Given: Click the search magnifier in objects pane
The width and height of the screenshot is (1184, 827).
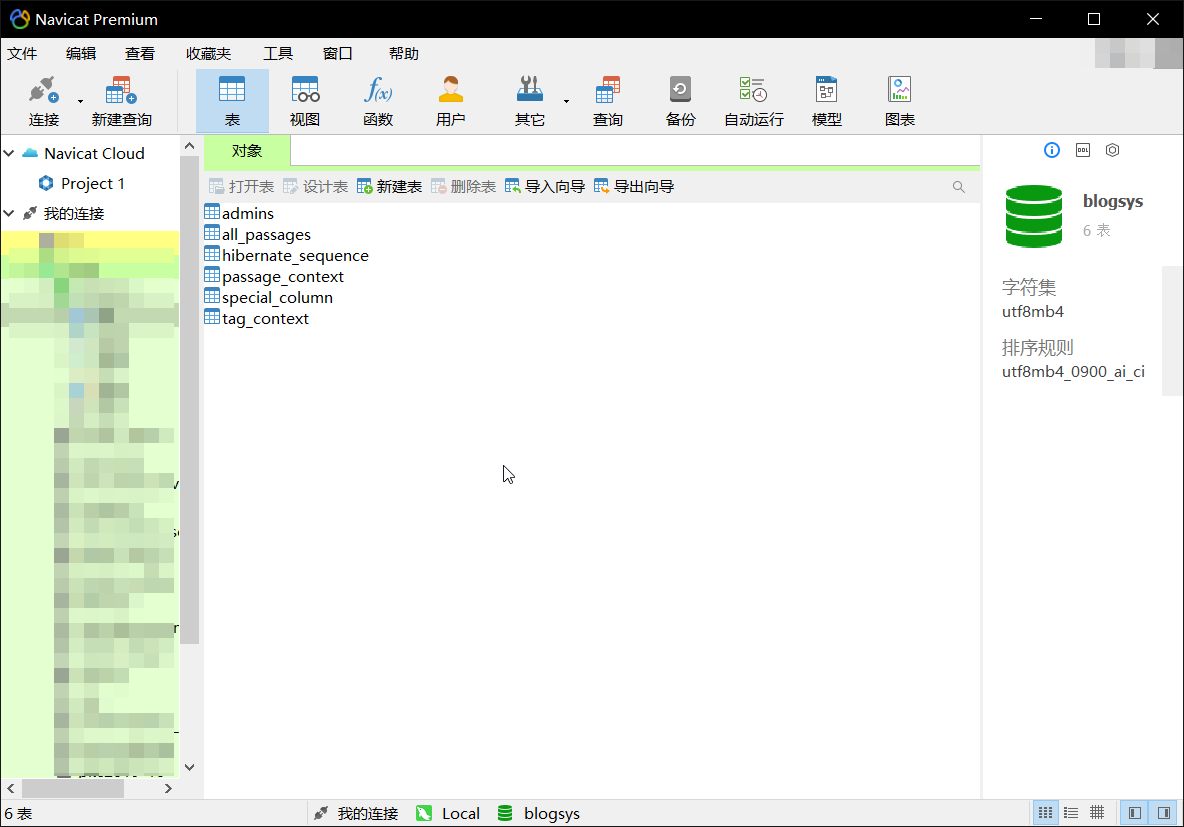Looking at the screenshot, I should tap(958, 187).
